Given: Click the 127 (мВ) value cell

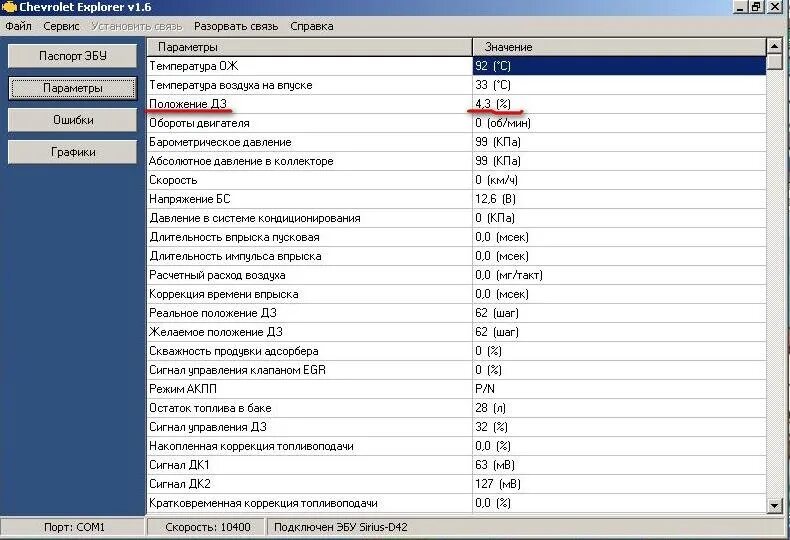Looking at the screenshot, I should [x=619, y=484].
